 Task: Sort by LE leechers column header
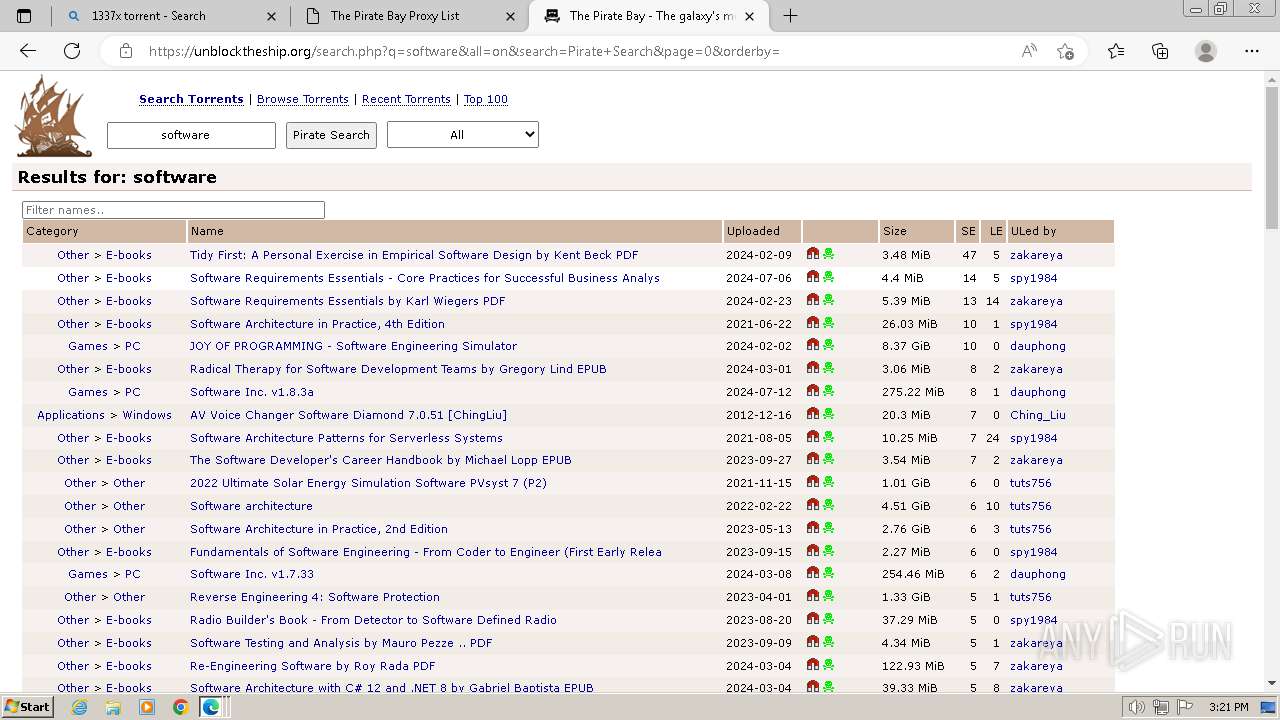click(995, 231)
